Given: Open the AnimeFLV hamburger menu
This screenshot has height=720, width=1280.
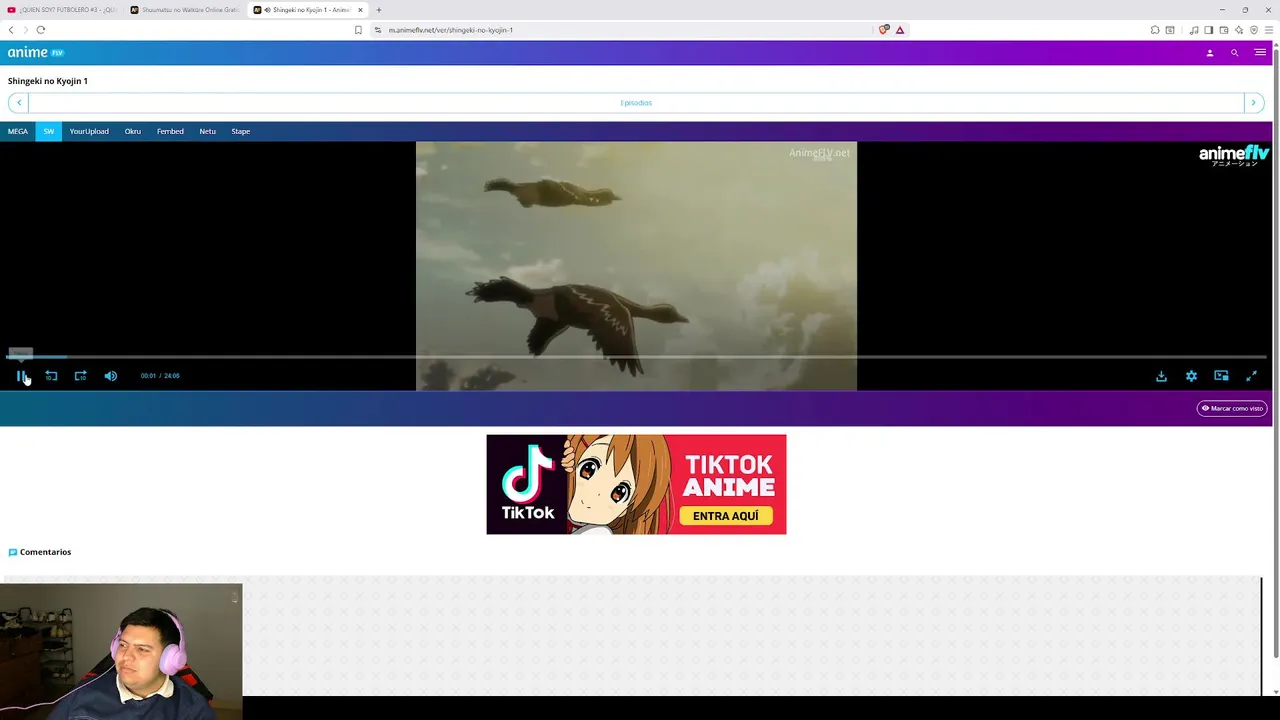Looking at the screenshot, I should [1260, 53].
